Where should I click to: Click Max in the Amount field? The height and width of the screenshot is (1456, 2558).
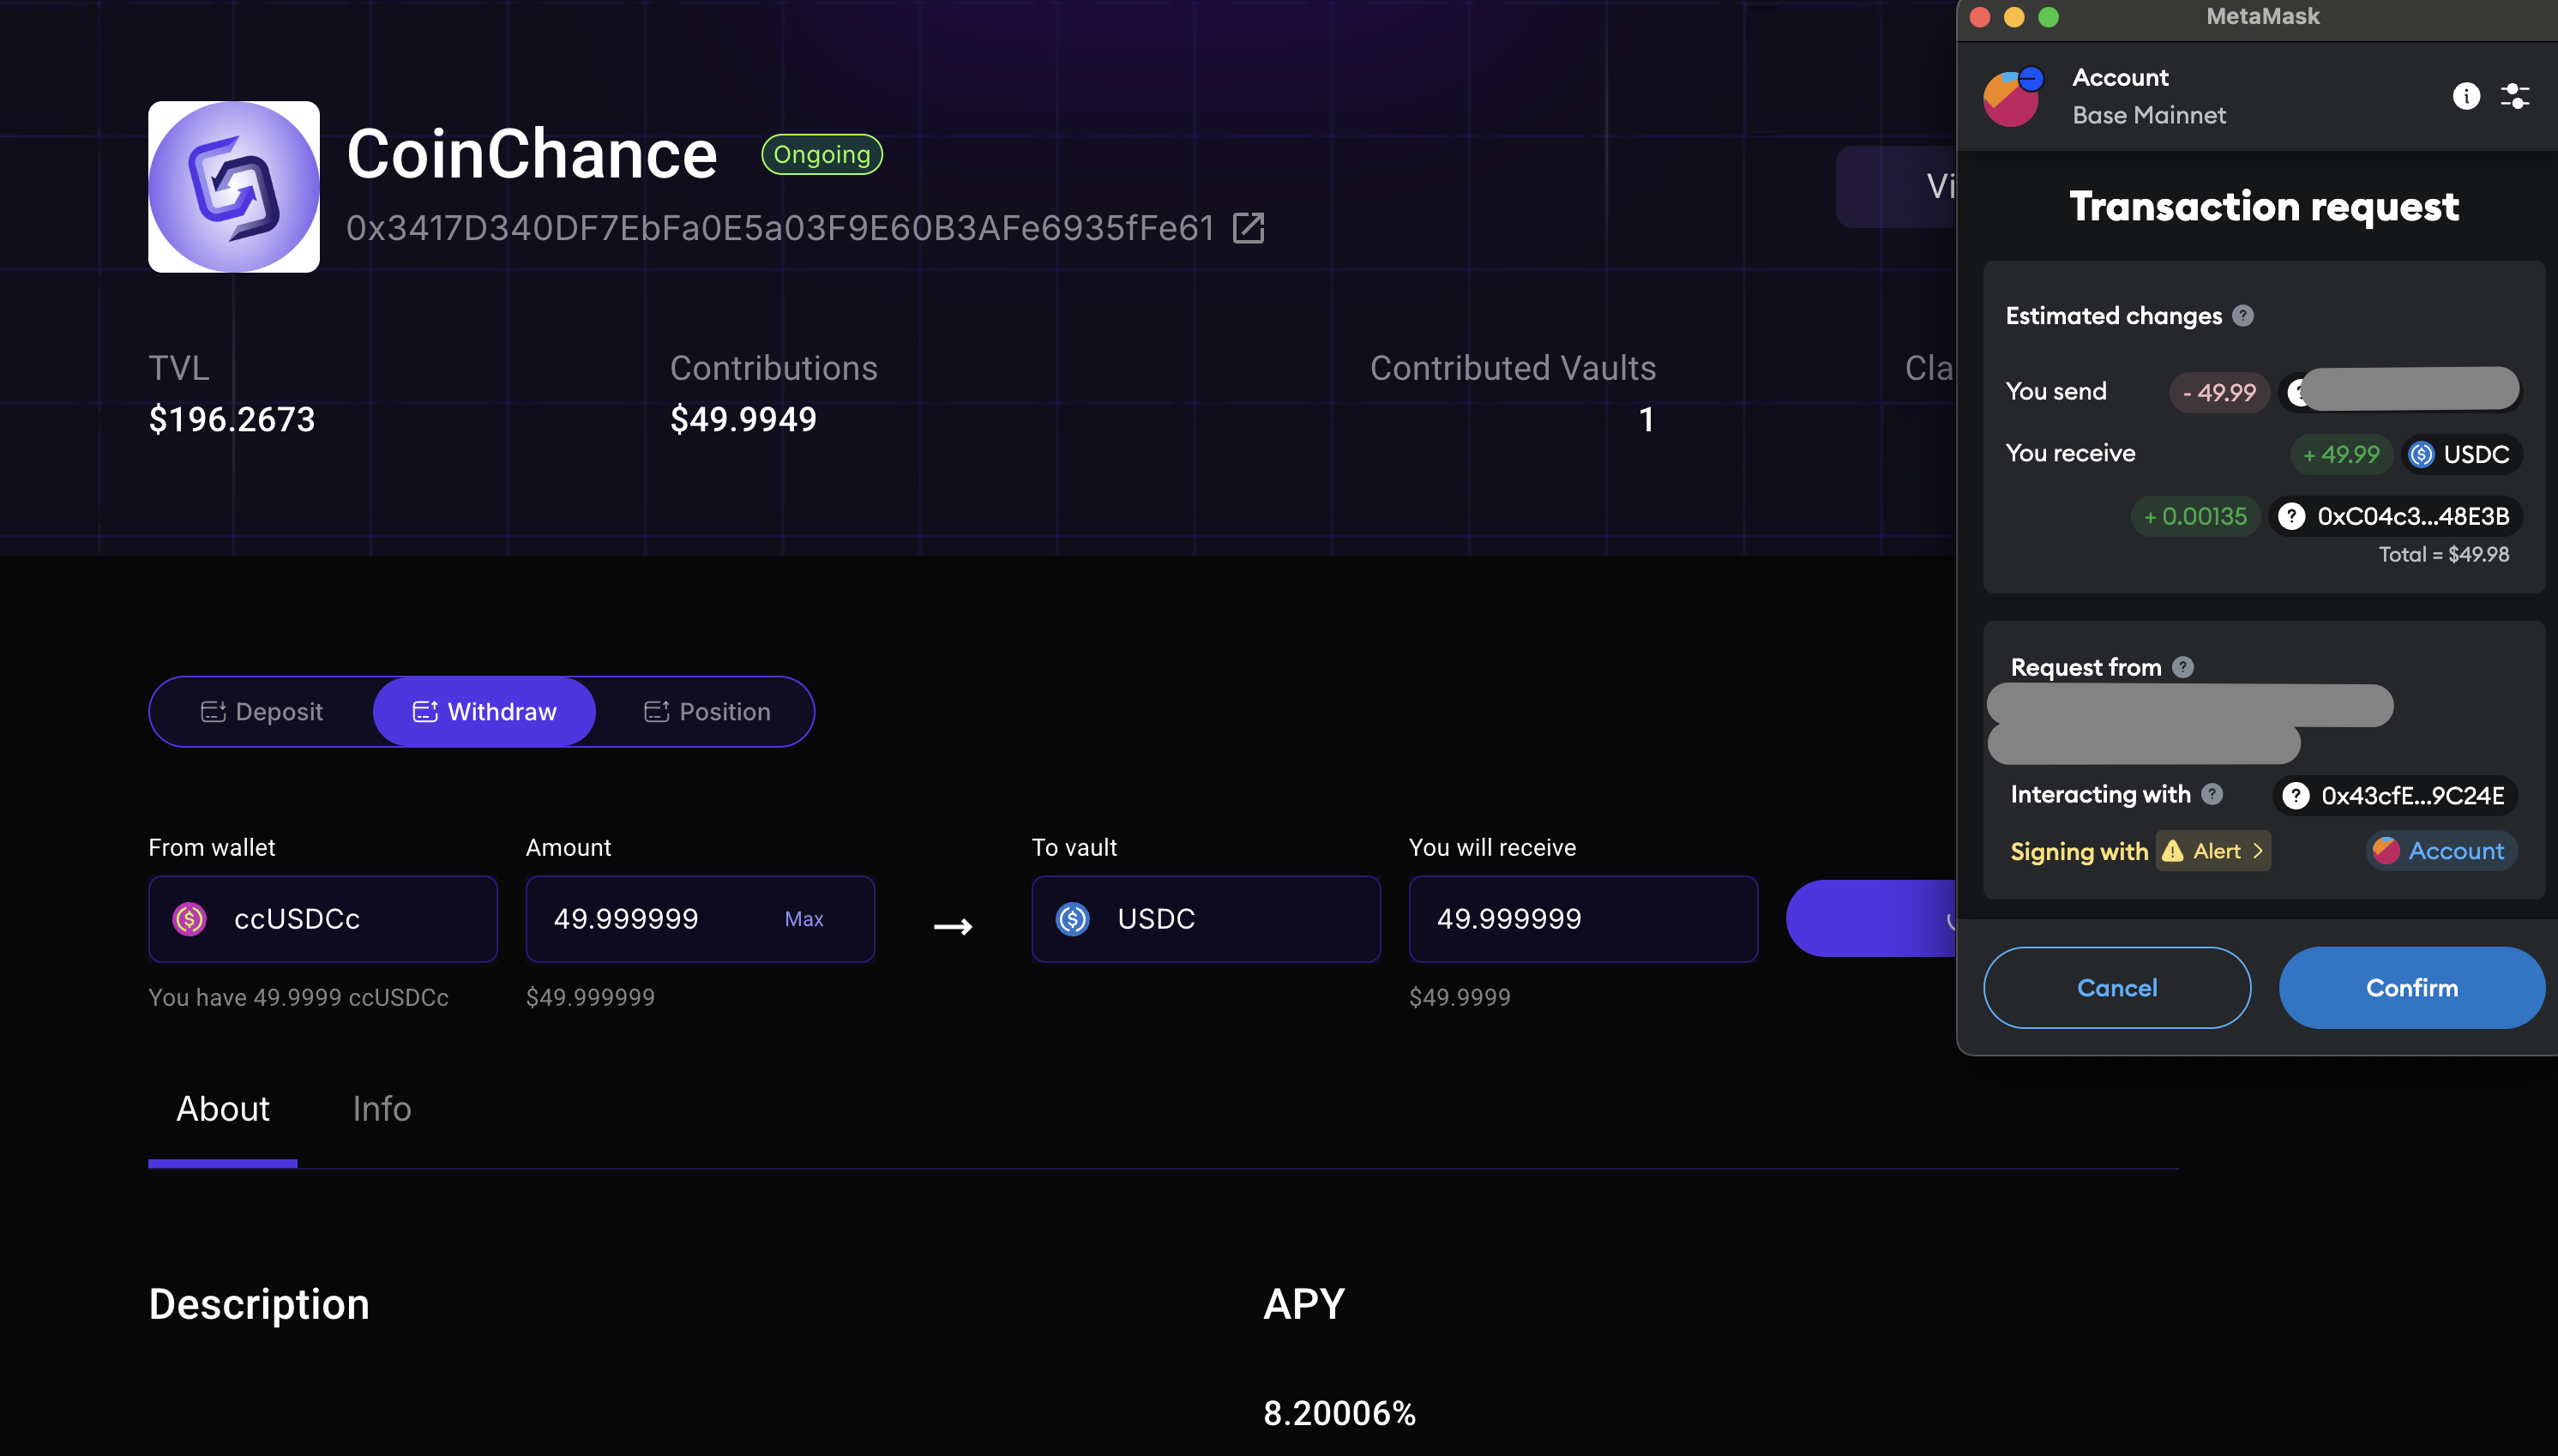803,919
